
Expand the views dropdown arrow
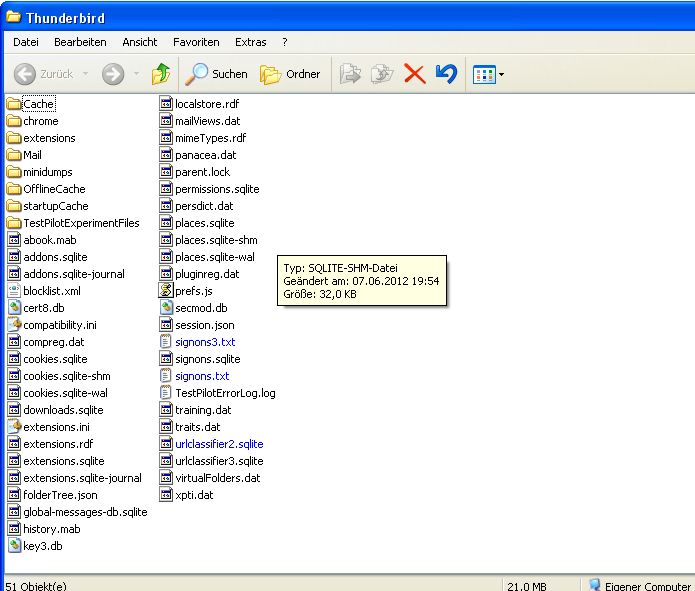pos(501,74)
